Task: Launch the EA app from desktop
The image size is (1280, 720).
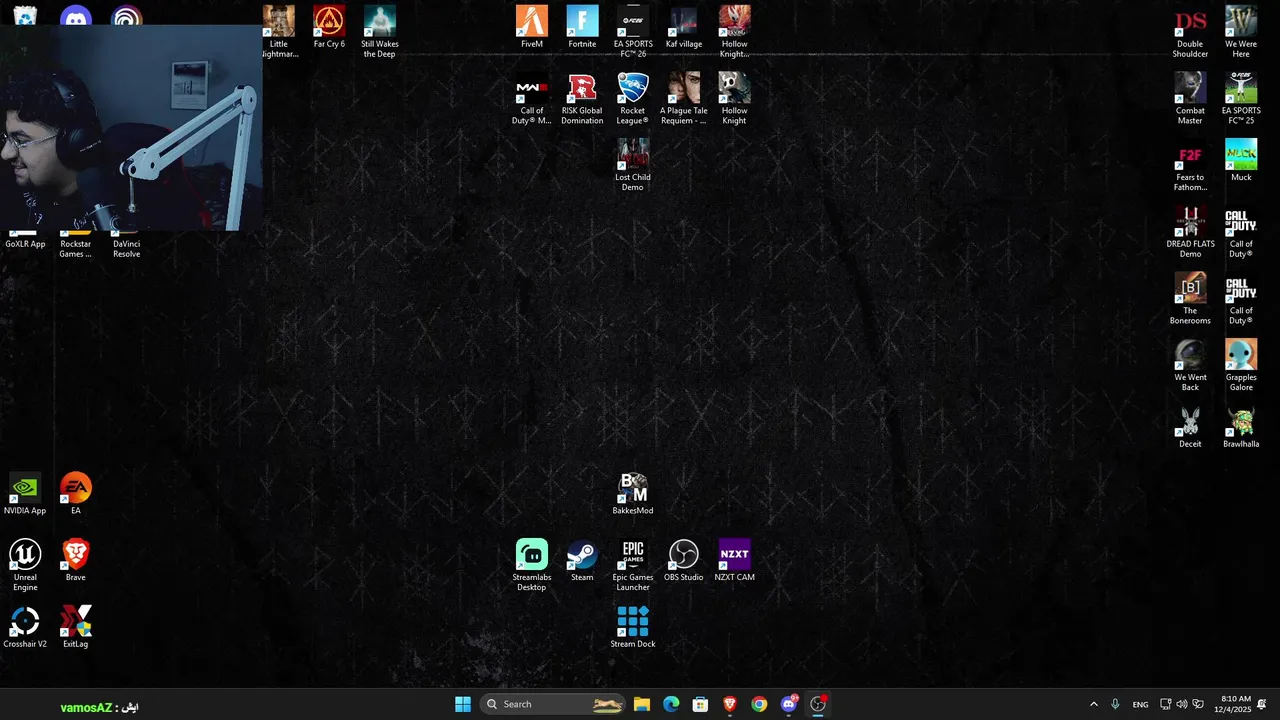Action: coord(76,494)
